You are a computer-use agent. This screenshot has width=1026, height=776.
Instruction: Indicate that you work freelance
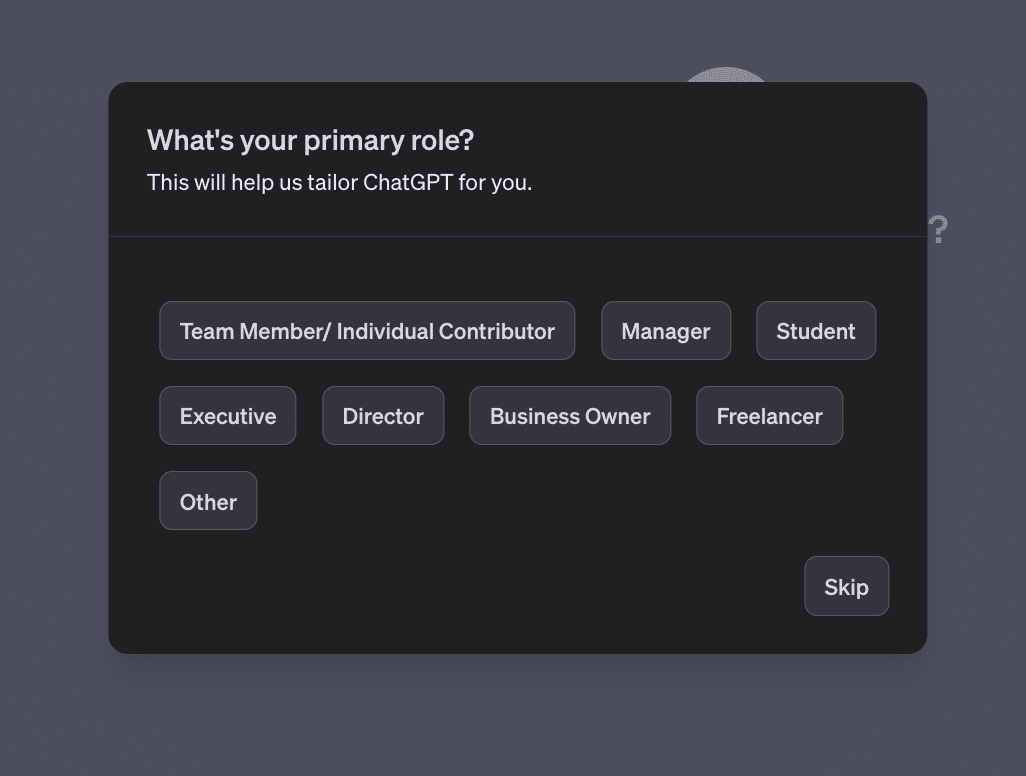point(770,416)
